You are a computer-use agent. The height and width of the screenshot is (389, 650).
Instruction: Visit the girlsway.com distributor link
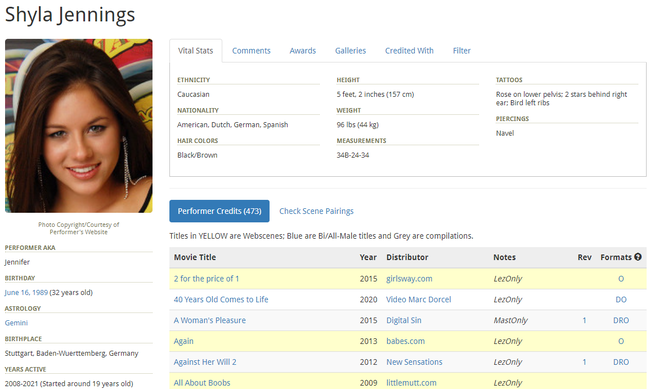click(409, 279)
